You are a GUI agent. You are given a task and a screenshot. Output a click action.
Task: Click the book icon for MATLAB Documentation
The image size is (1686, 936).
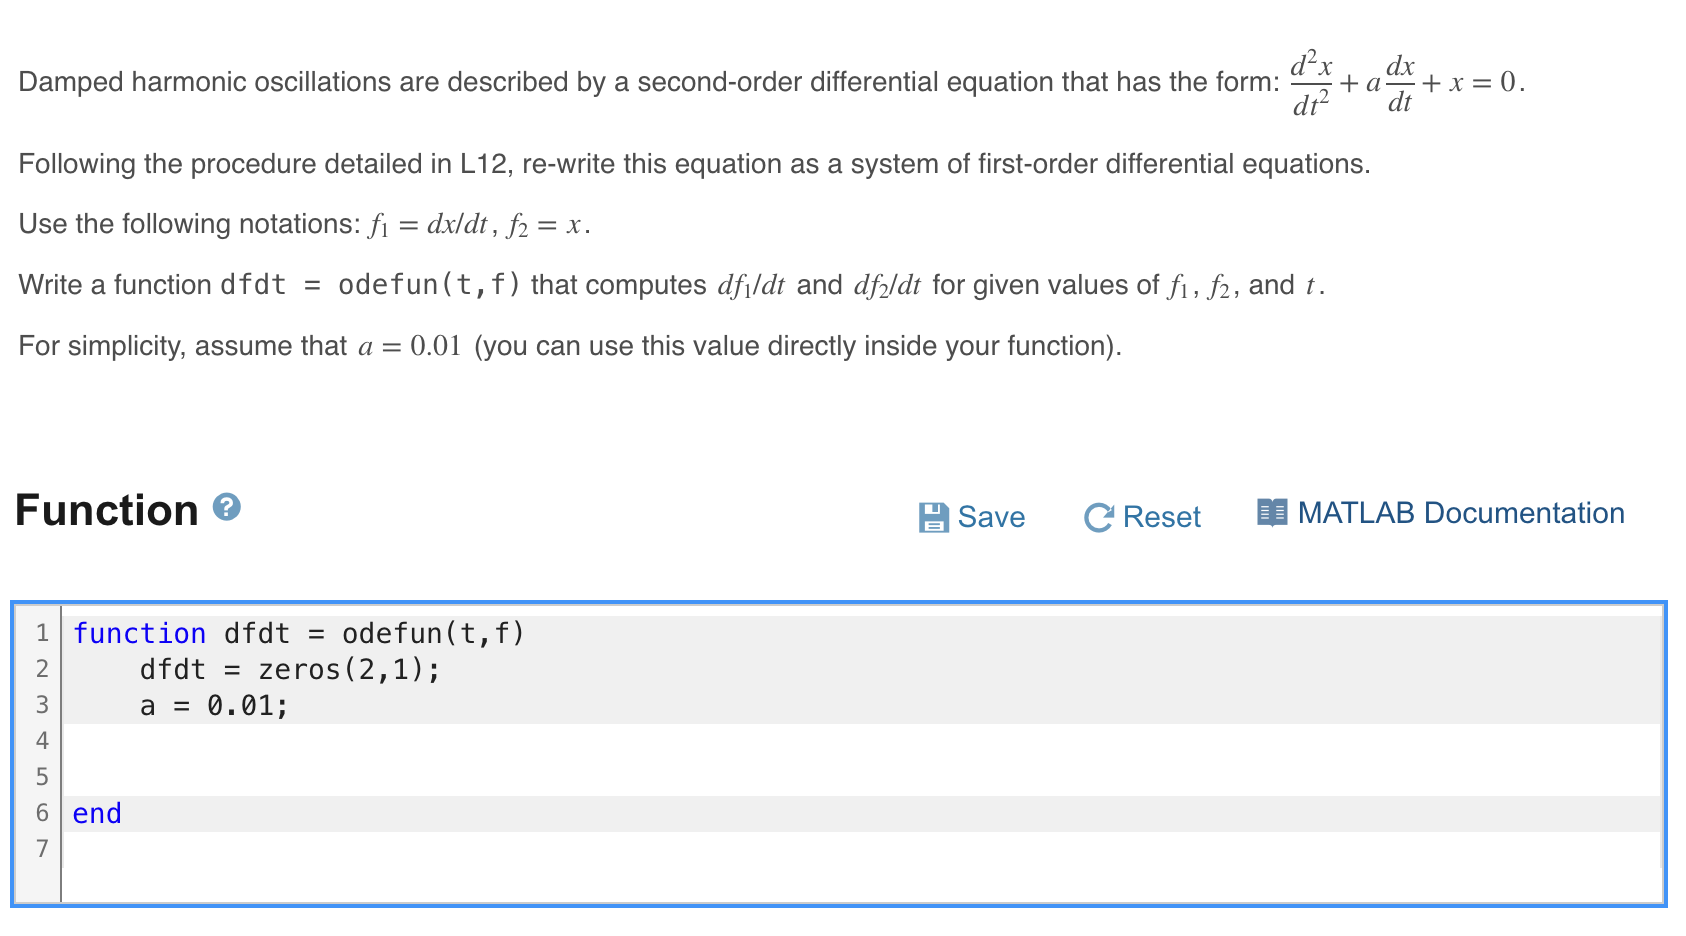(1272, 513)
